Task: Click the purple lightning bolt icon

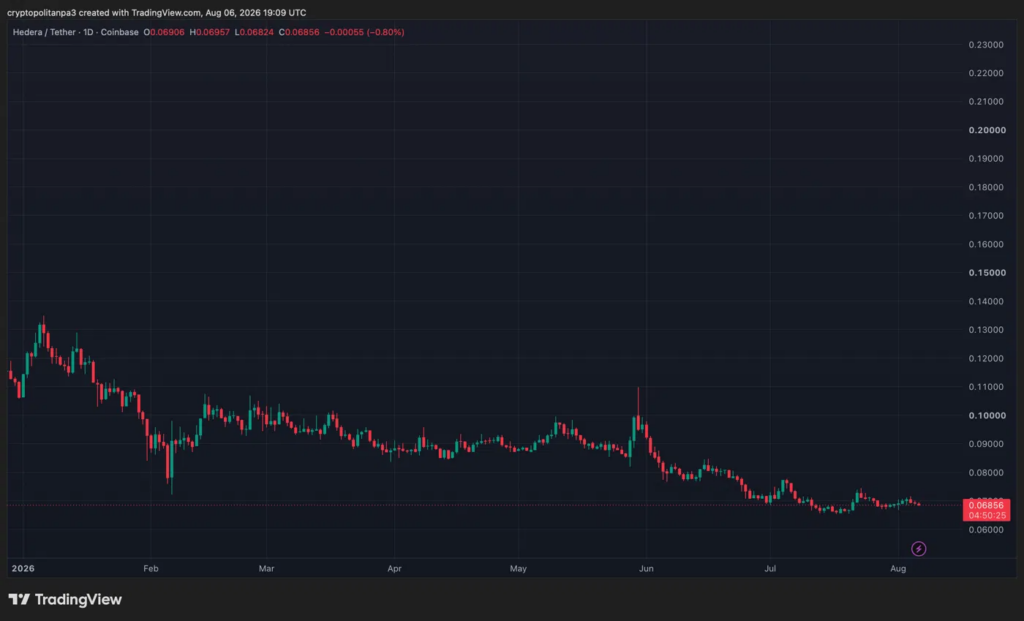Action: pos(918,549)
